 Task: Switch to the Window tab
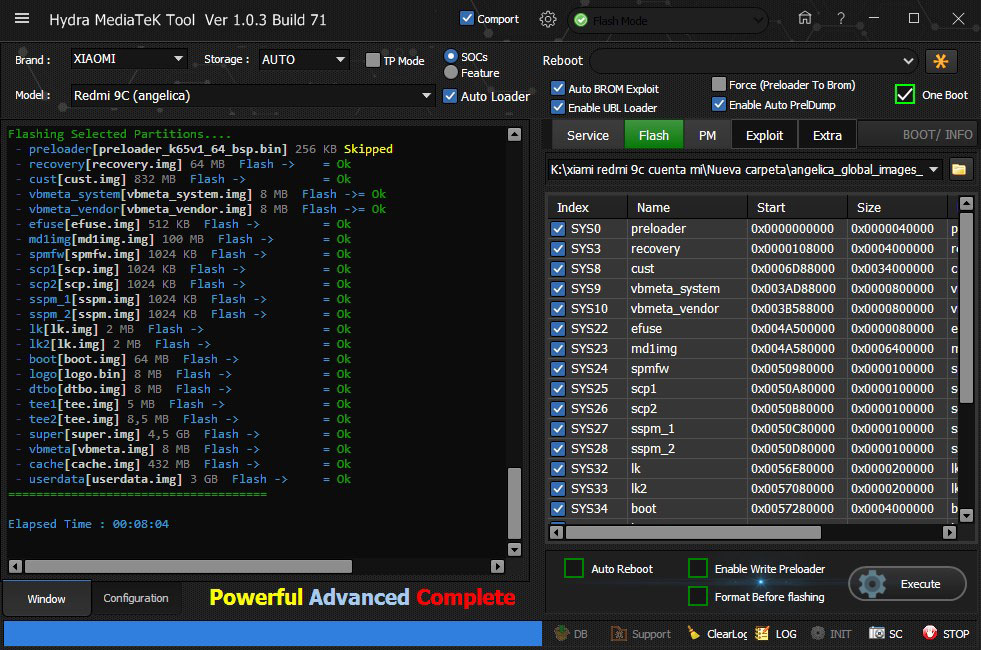pyautogui.click(x=46, y=599)
